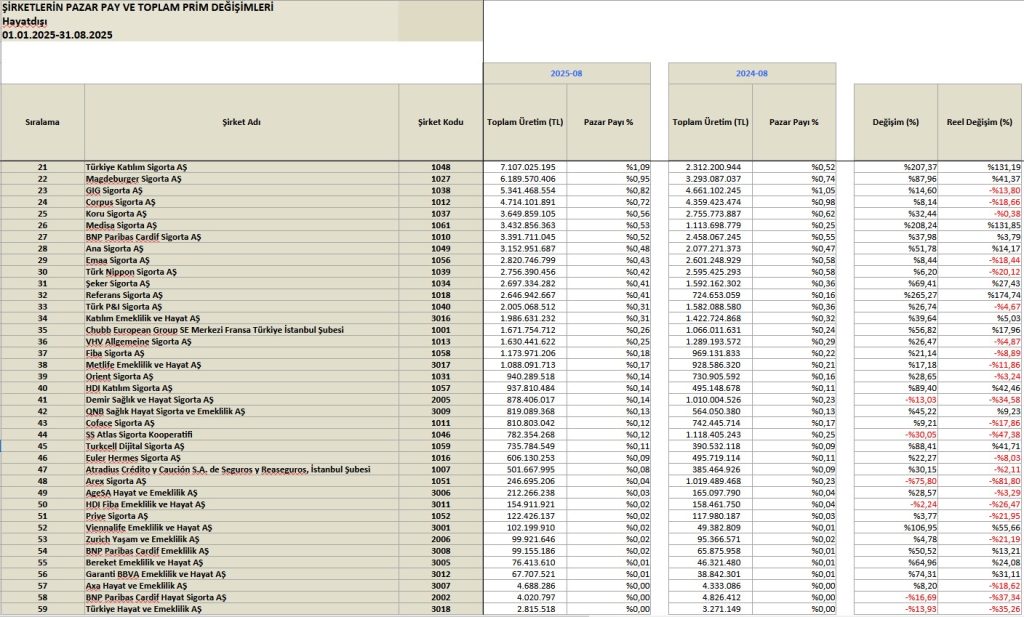Select the 2024 production value 2.312.200.944
The image size is (1024, 617).
(713, 167)
